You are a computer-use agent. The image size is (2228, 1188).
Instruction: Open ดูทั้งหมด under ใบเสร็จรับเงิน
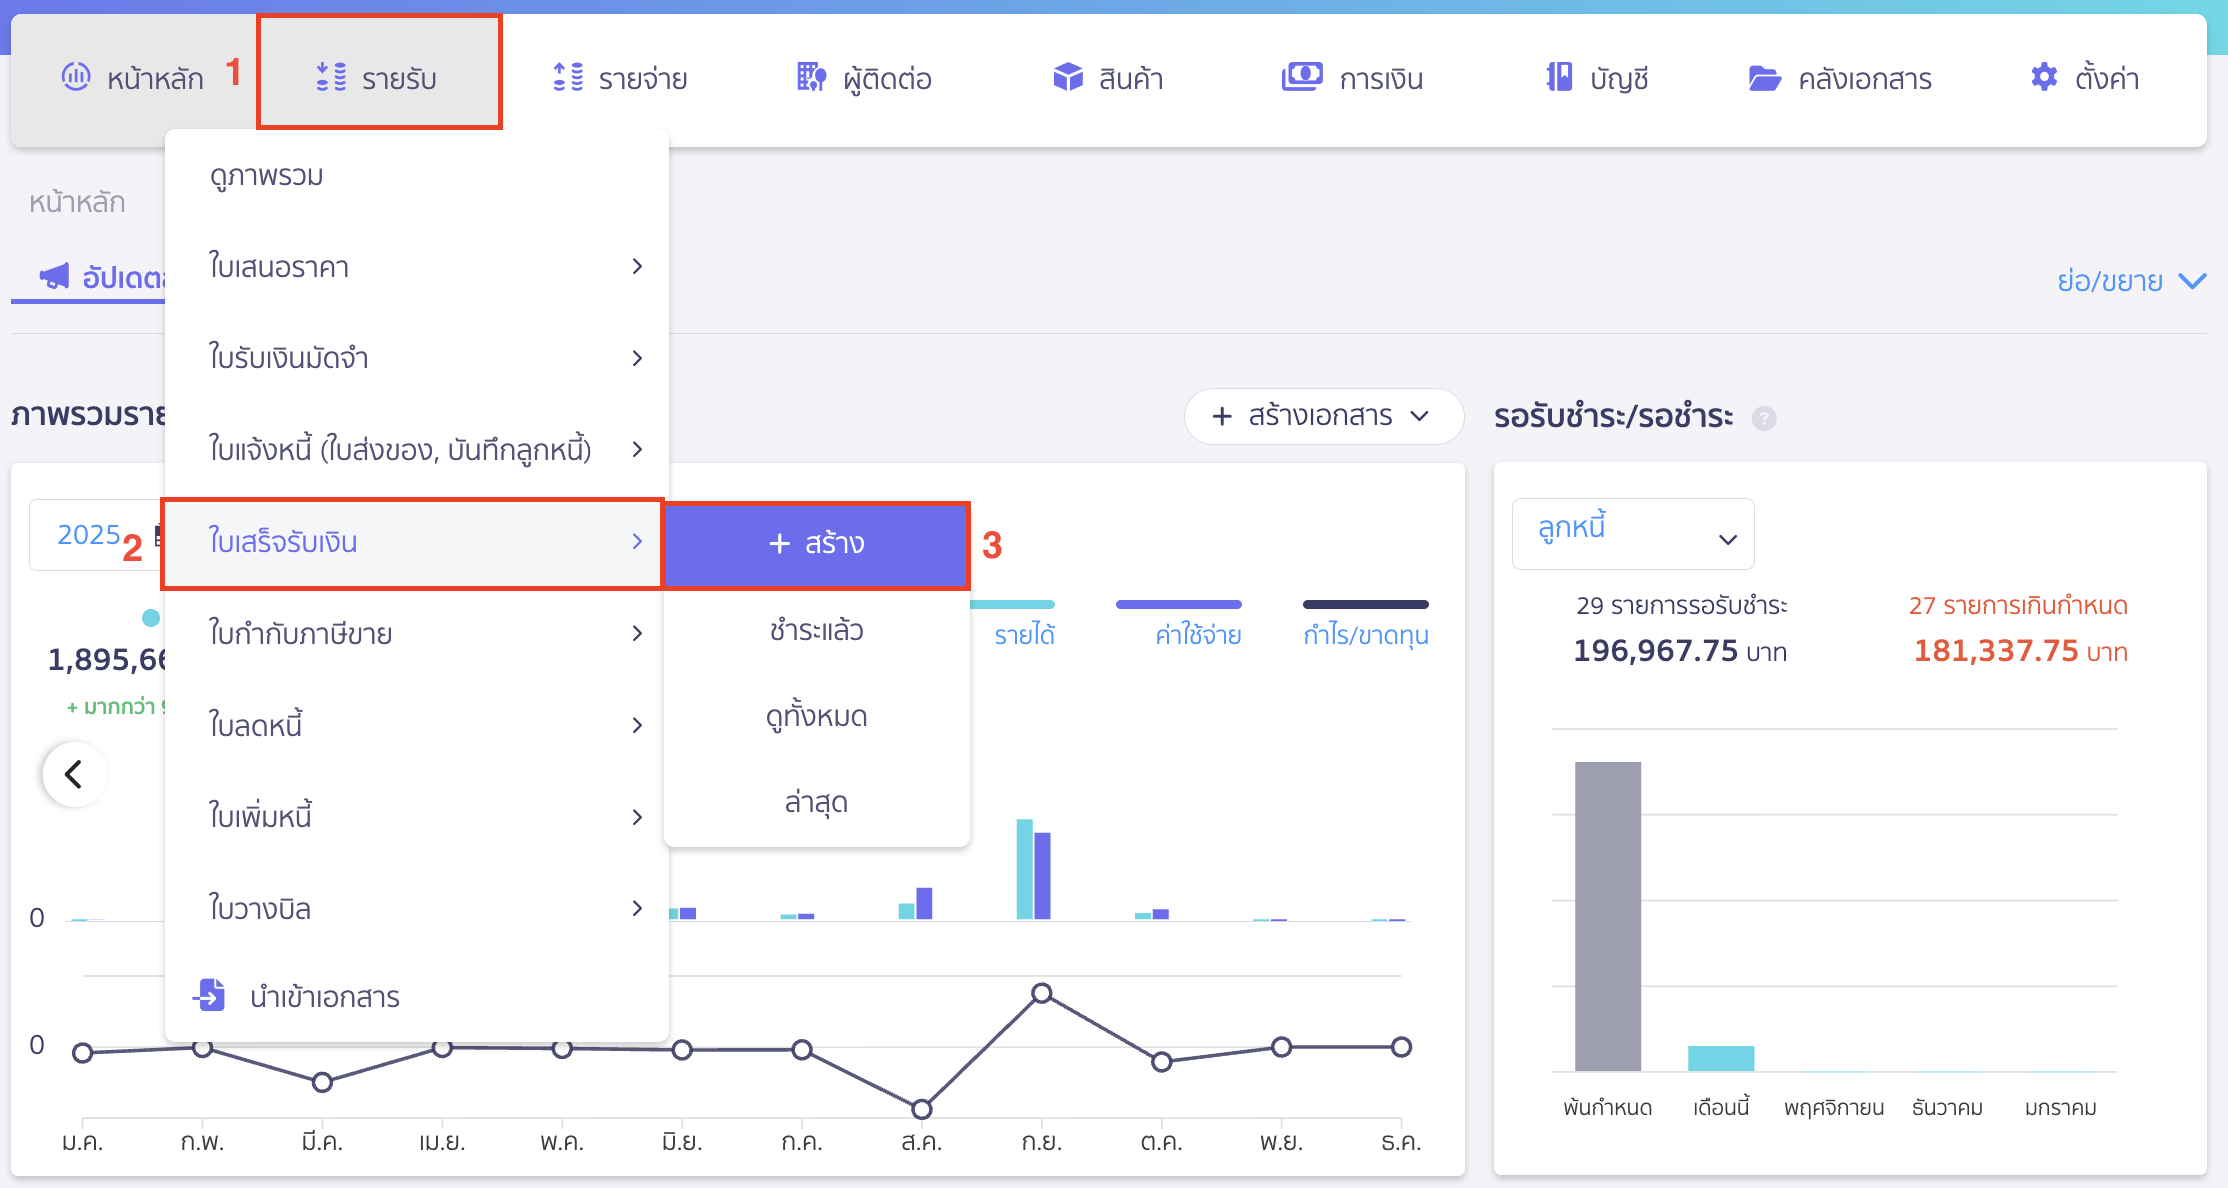(x=816, y=715)
